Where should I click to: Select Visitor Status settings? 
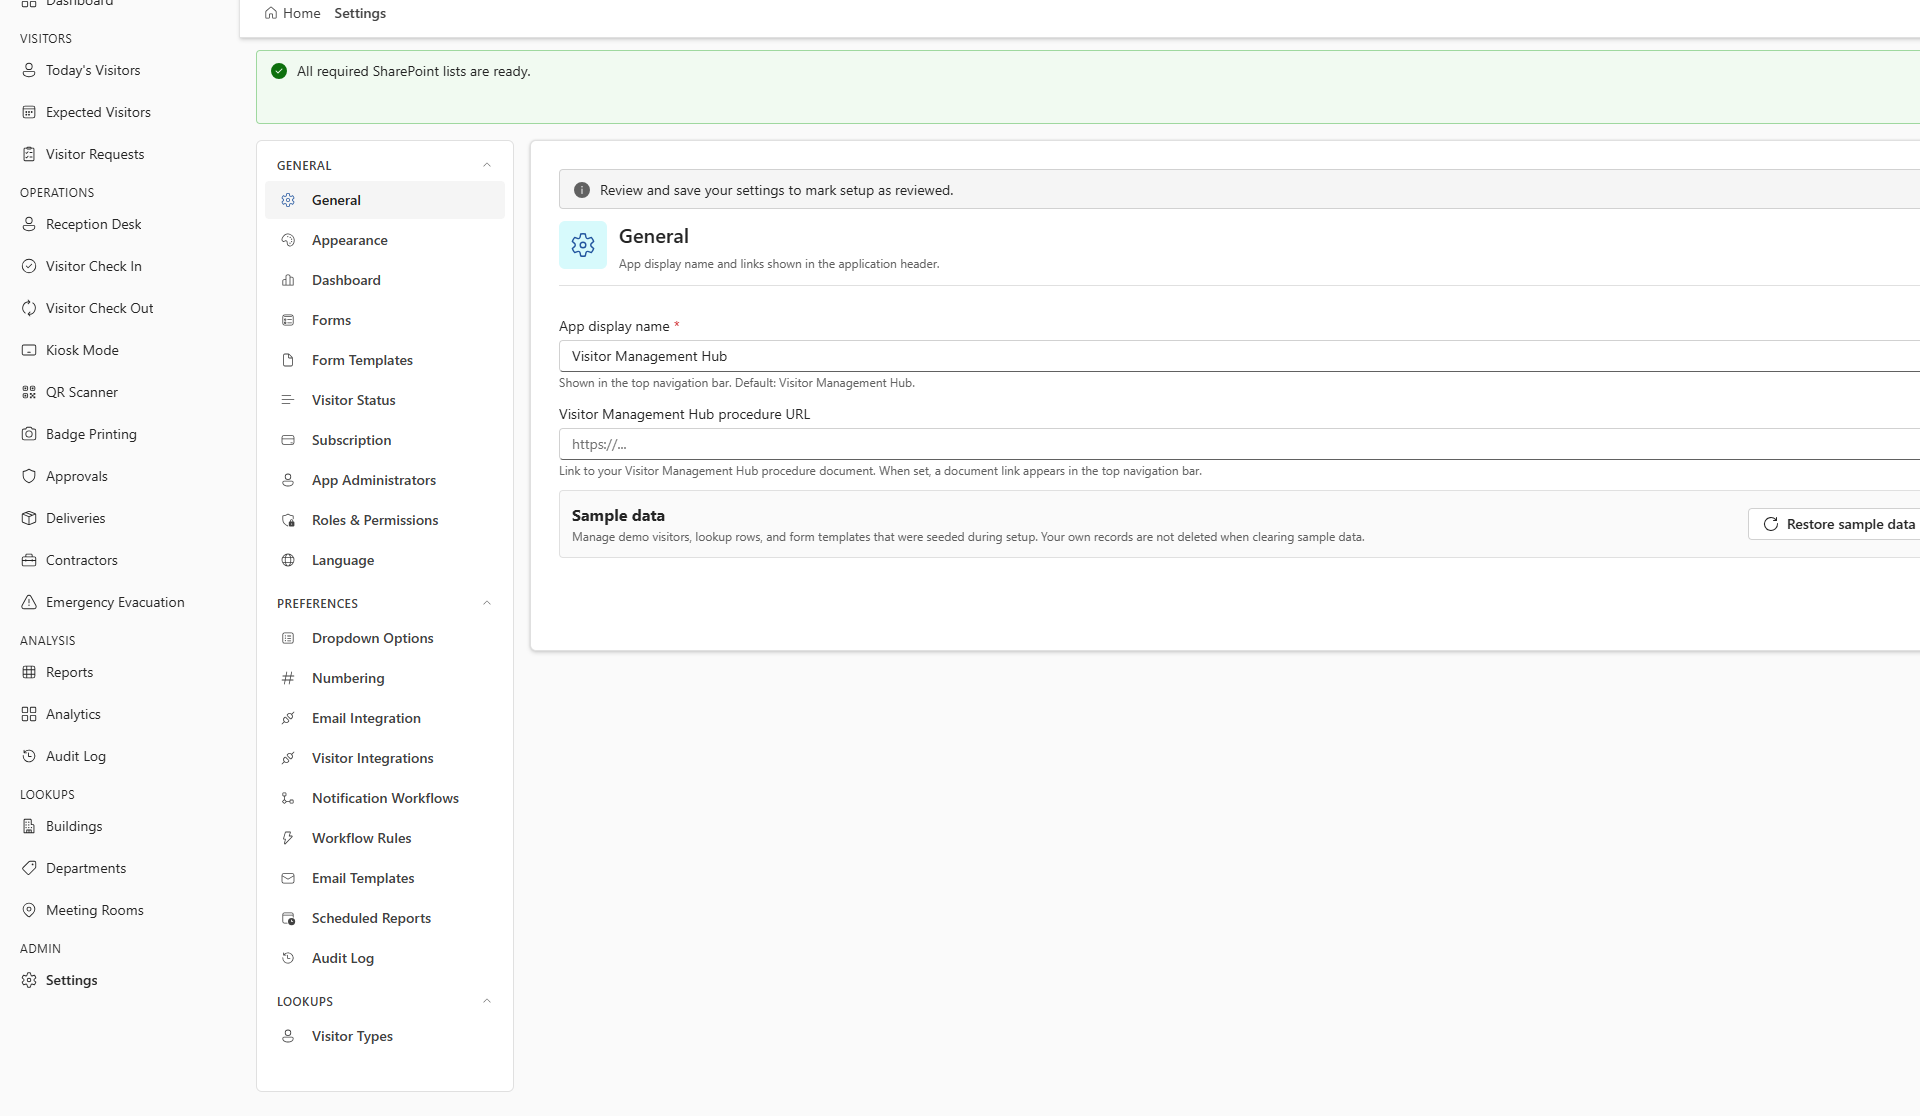[385, 400]
